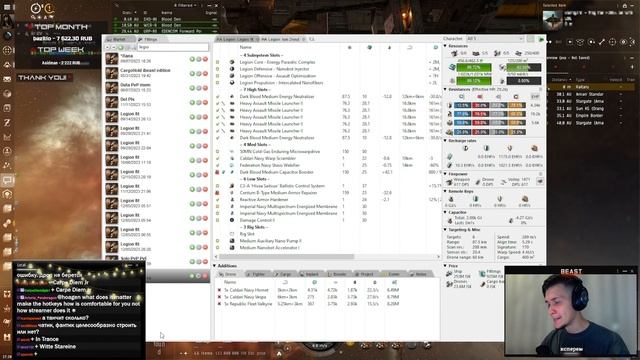
Task: Click the green copy button on '*Hana' fit
Action: [x=192, y=59]
